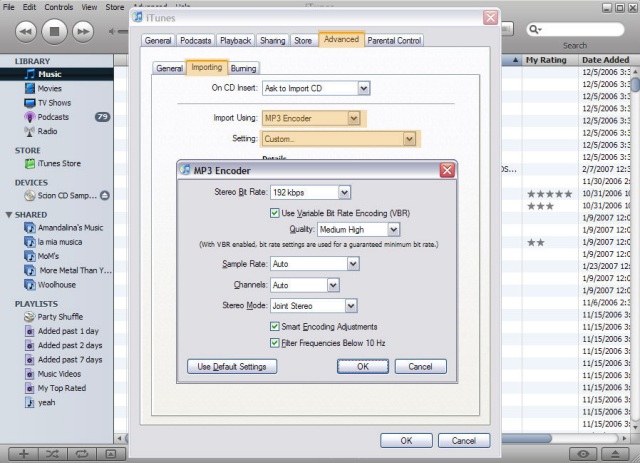Click Cancel in iTunes preferences dialog
The height and width of the screenshot is (463, 640).
click(x=464, y=441)
